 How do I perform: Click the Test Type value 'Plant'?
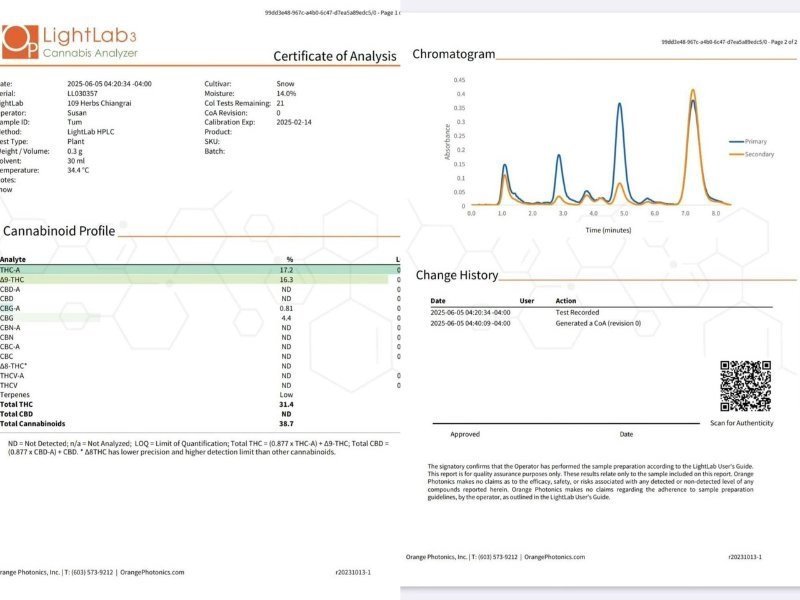[x=76, y=141]
